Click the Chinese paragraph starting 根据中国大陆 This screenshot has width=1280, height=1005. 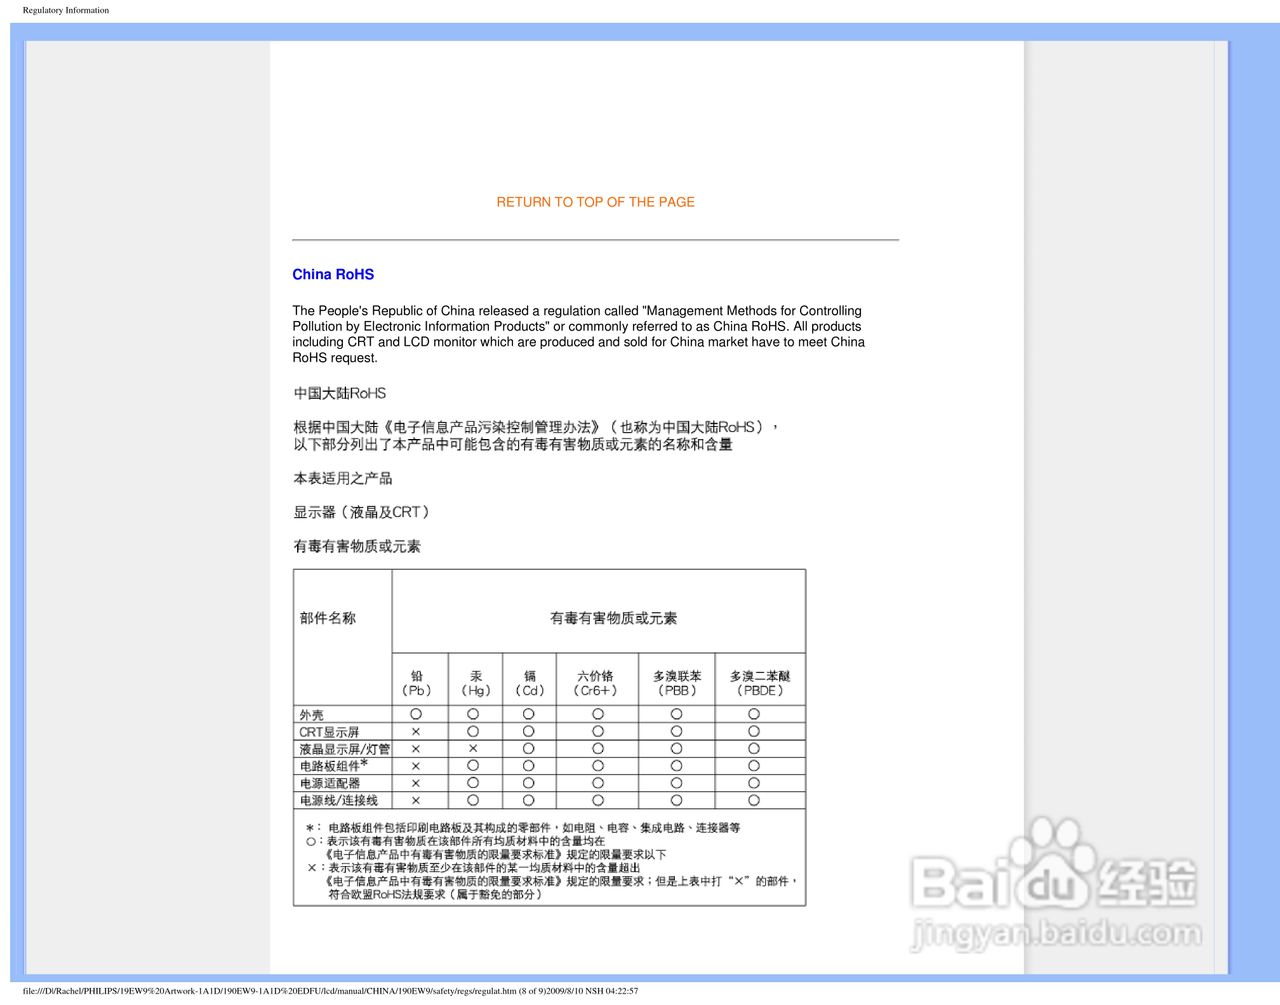click(x=536, y=435)
